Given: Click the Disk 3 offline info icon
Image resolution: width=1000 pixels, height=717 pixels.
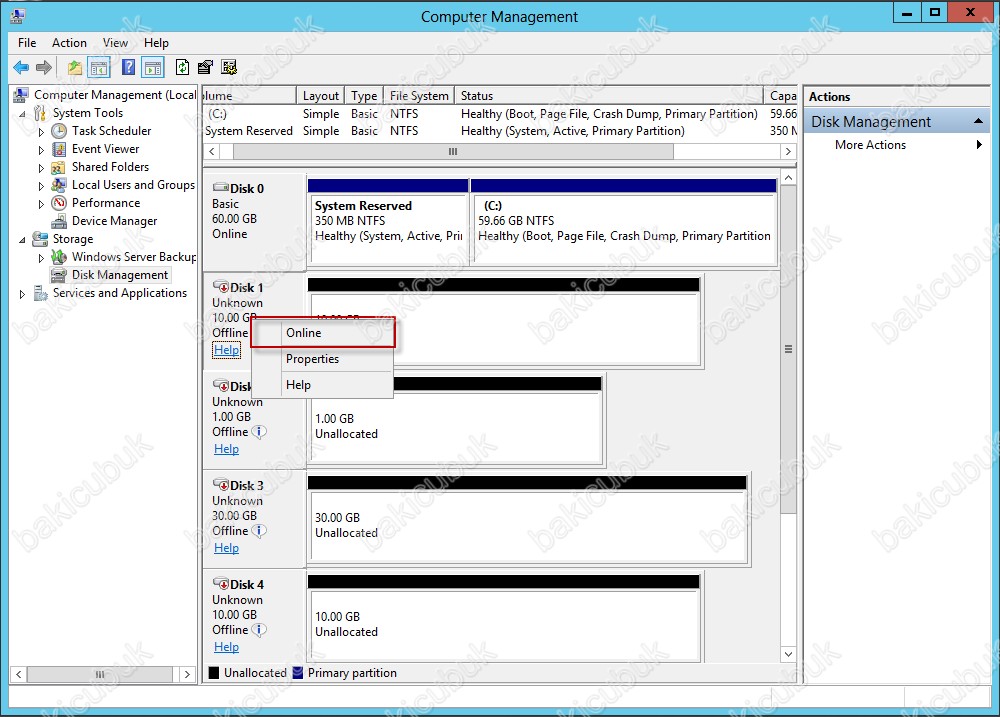Looking at the screenshot, I should point(259,531).
